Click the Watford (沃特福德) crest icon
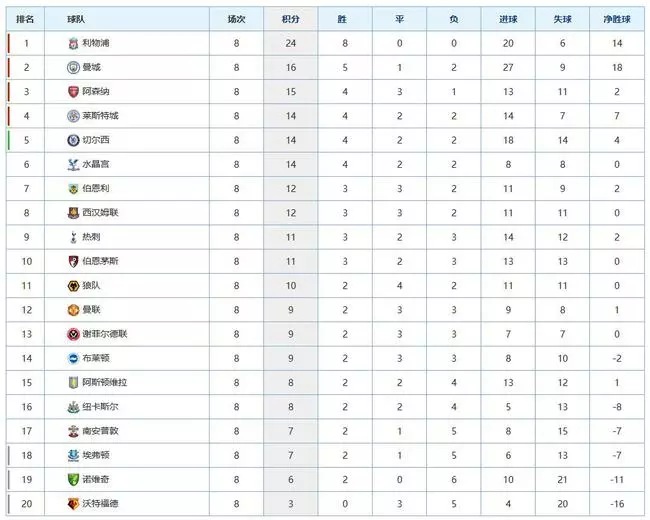The image size is (650, 520). (x=73, y=504)
